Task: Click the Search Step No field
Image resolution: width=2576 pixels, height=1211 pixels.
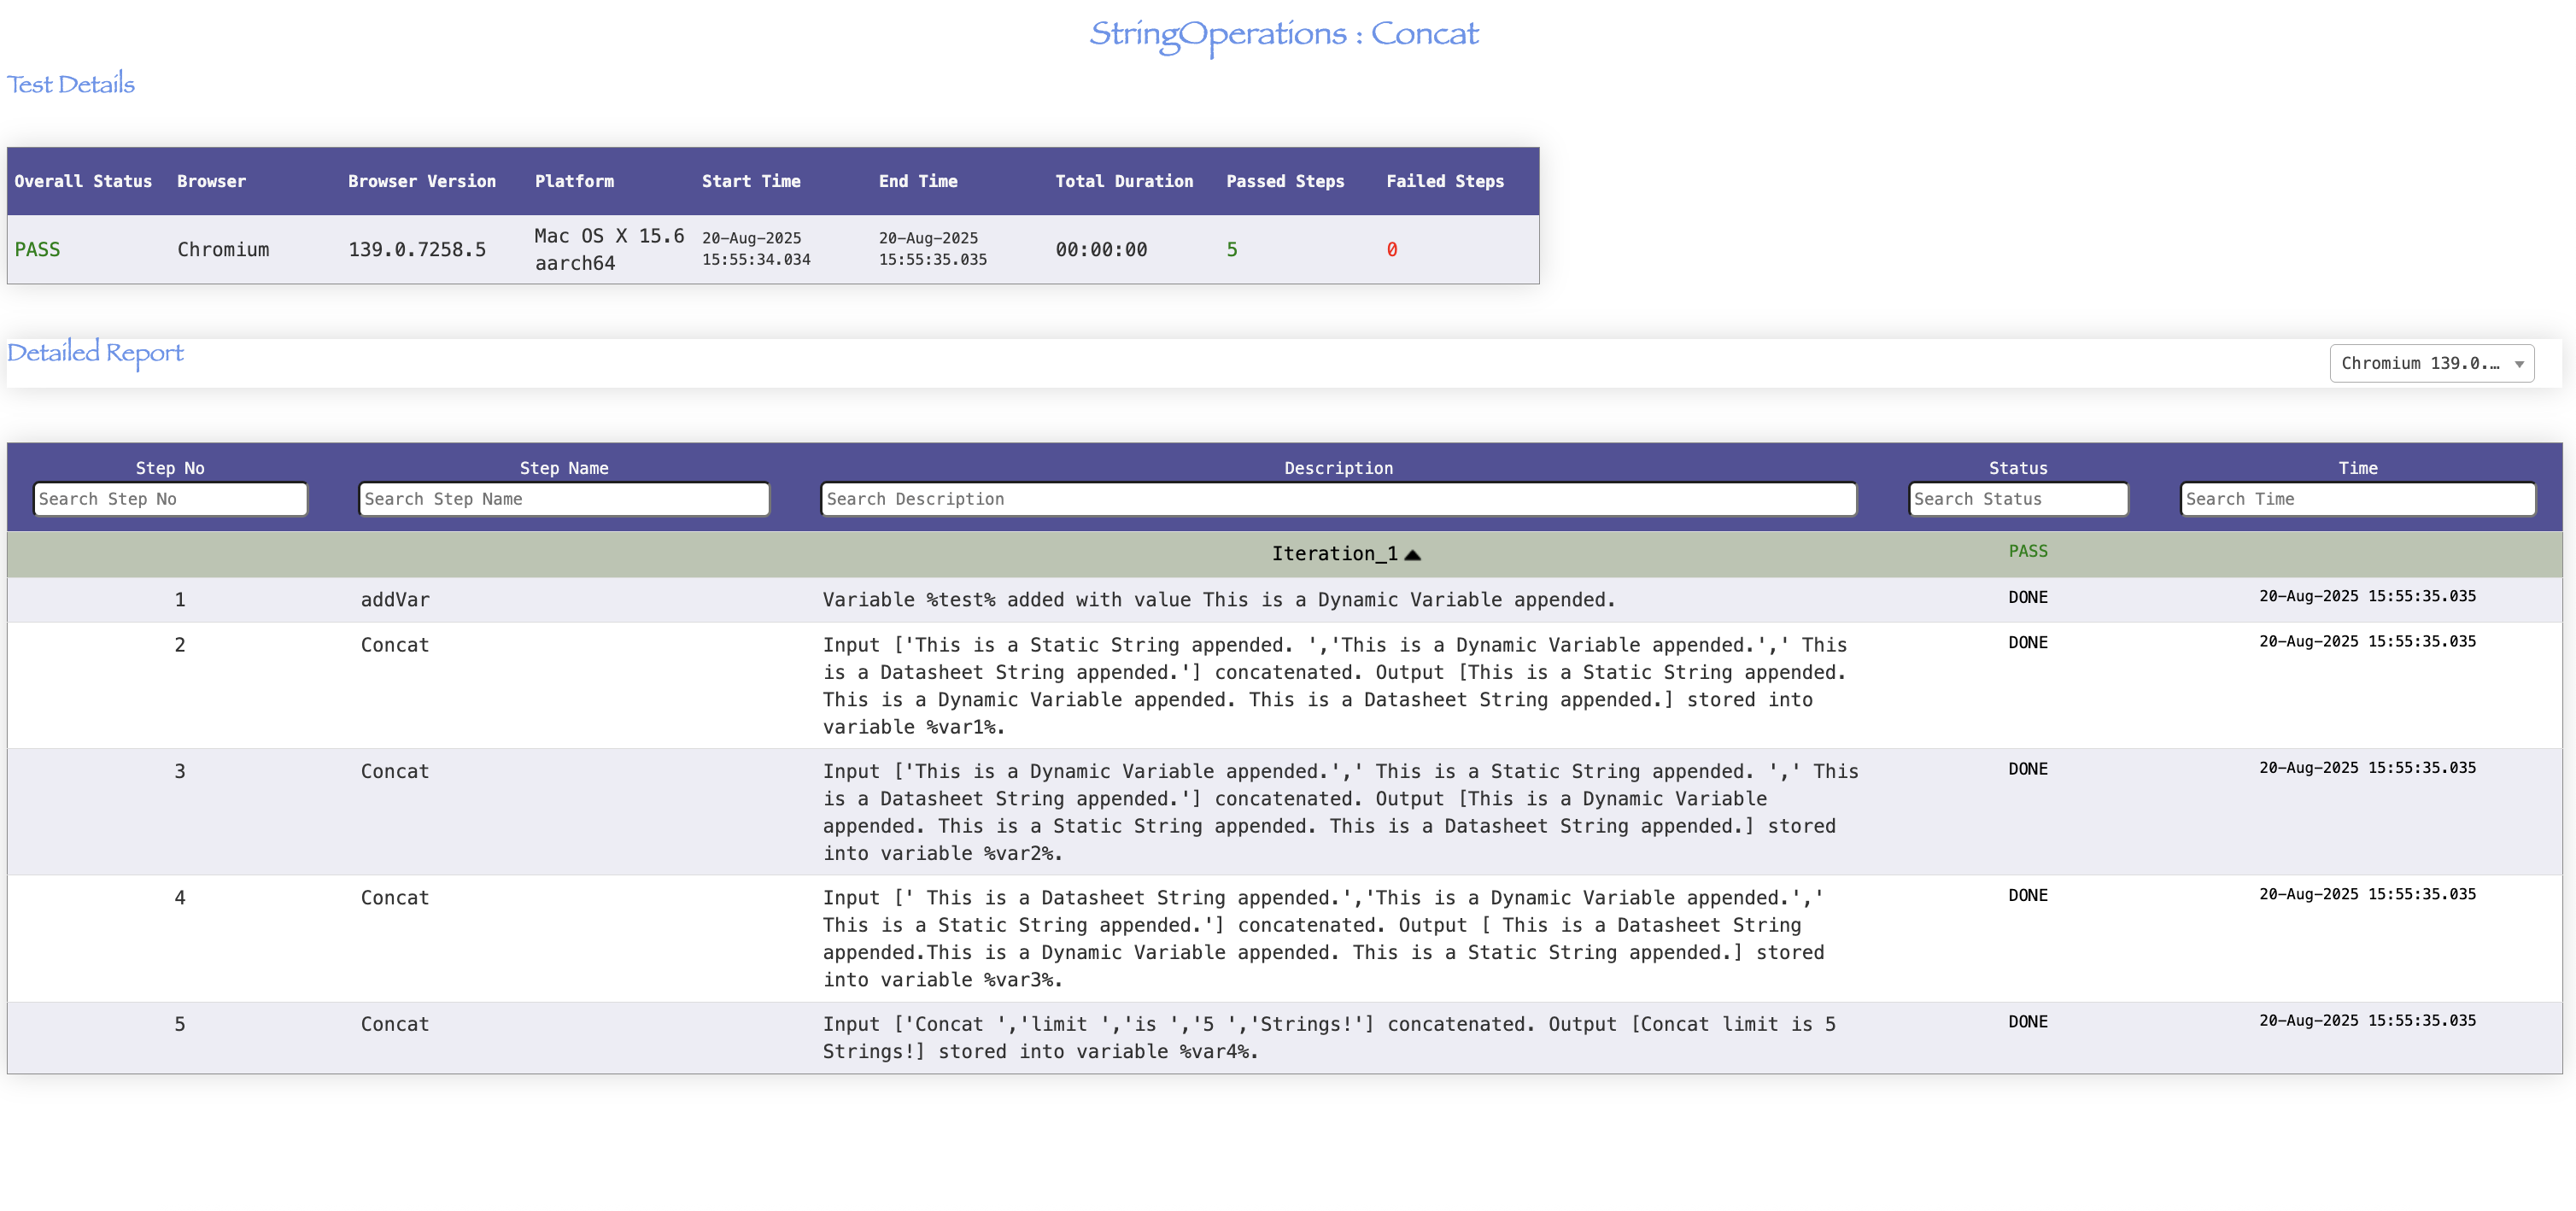Action: point(170,499)
